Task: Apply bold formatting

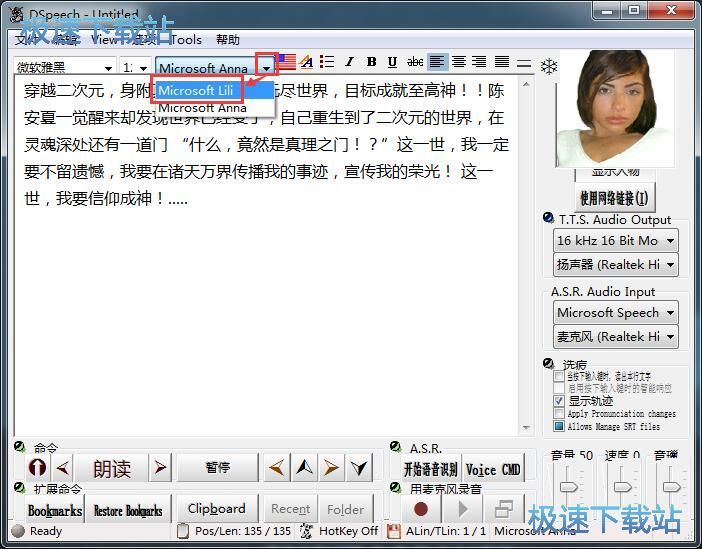Action: pos(371,62)
